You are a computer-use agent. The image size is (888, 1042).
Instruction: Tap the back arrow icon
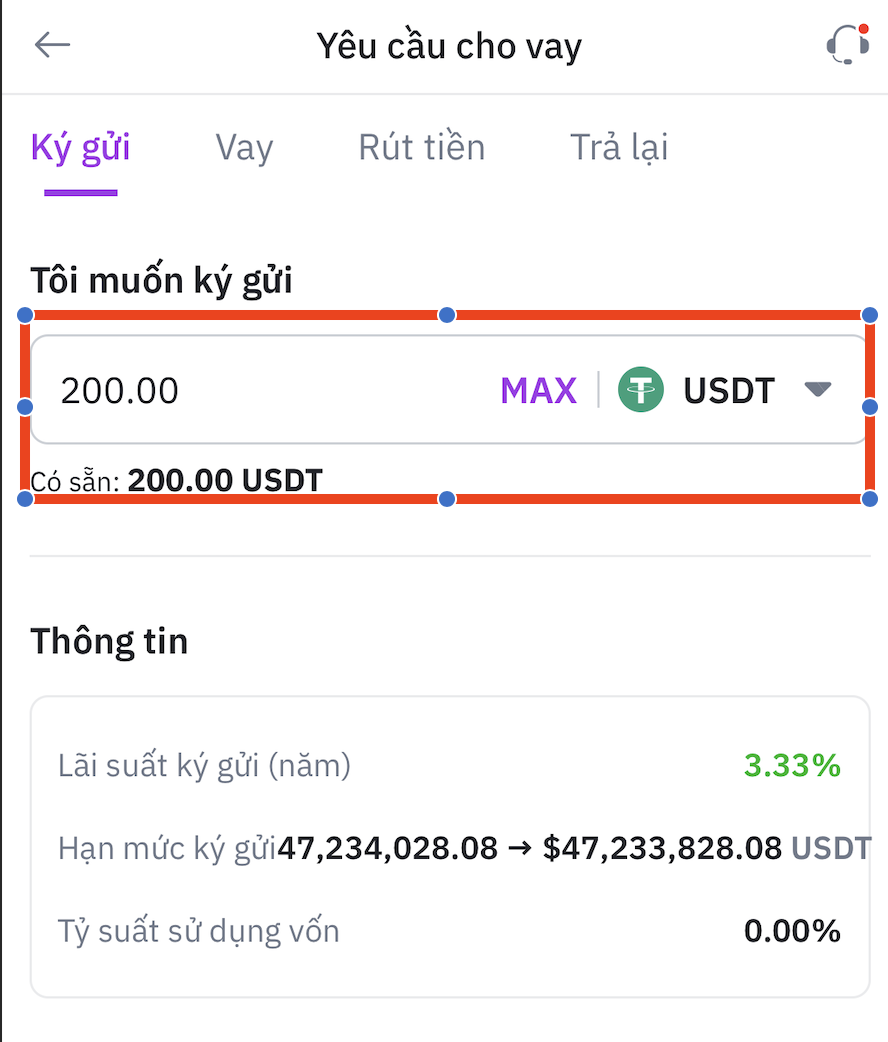(52, 45)
